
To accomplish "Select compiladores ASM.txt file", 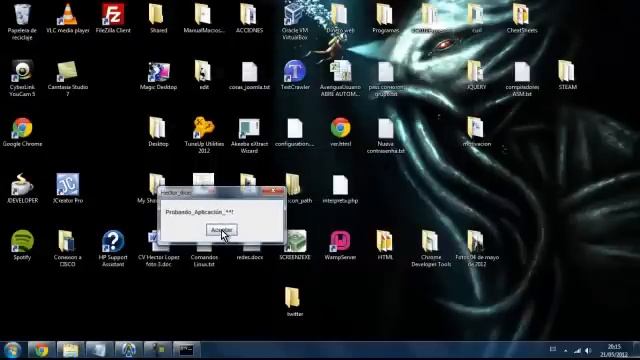I will point(522,78).
